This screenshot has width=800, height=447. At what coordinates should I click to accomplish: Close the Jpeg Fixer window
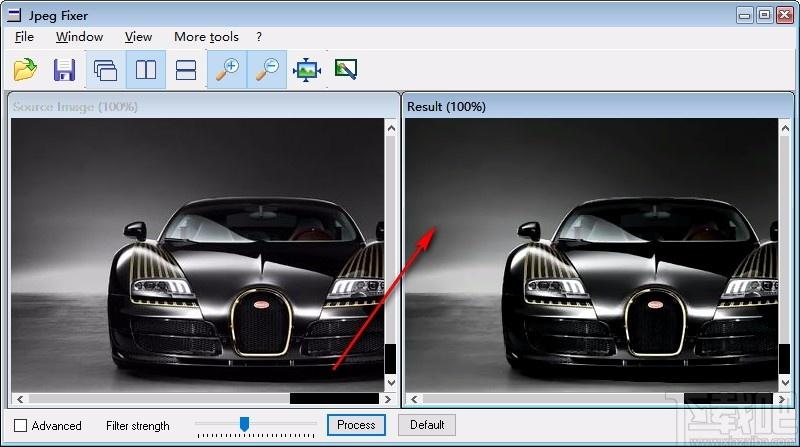click(x=784, y=15)
